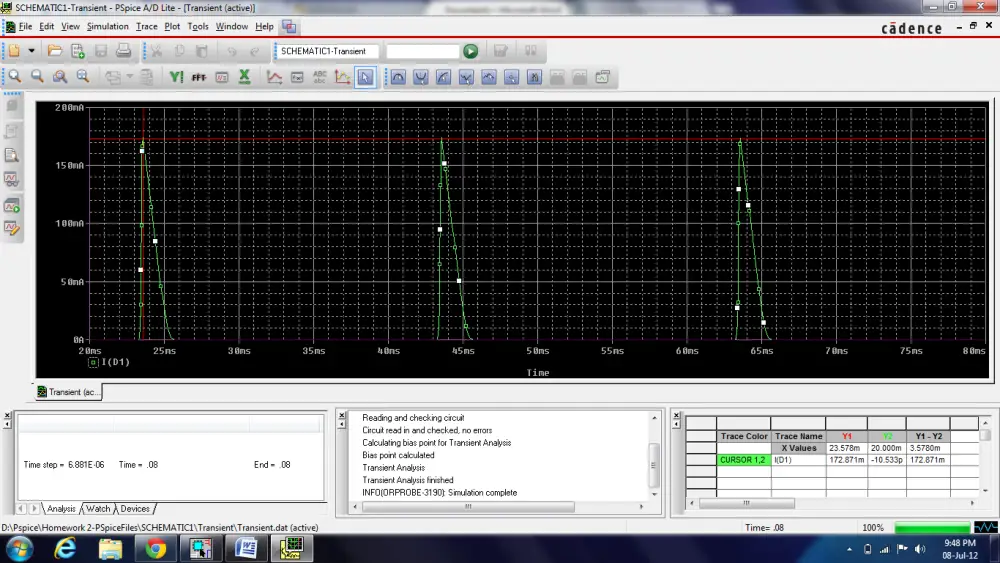Click the View Simulation Output File sidebar icon
This screenshot has height=563, width=1000.
[x=11, y=155]
